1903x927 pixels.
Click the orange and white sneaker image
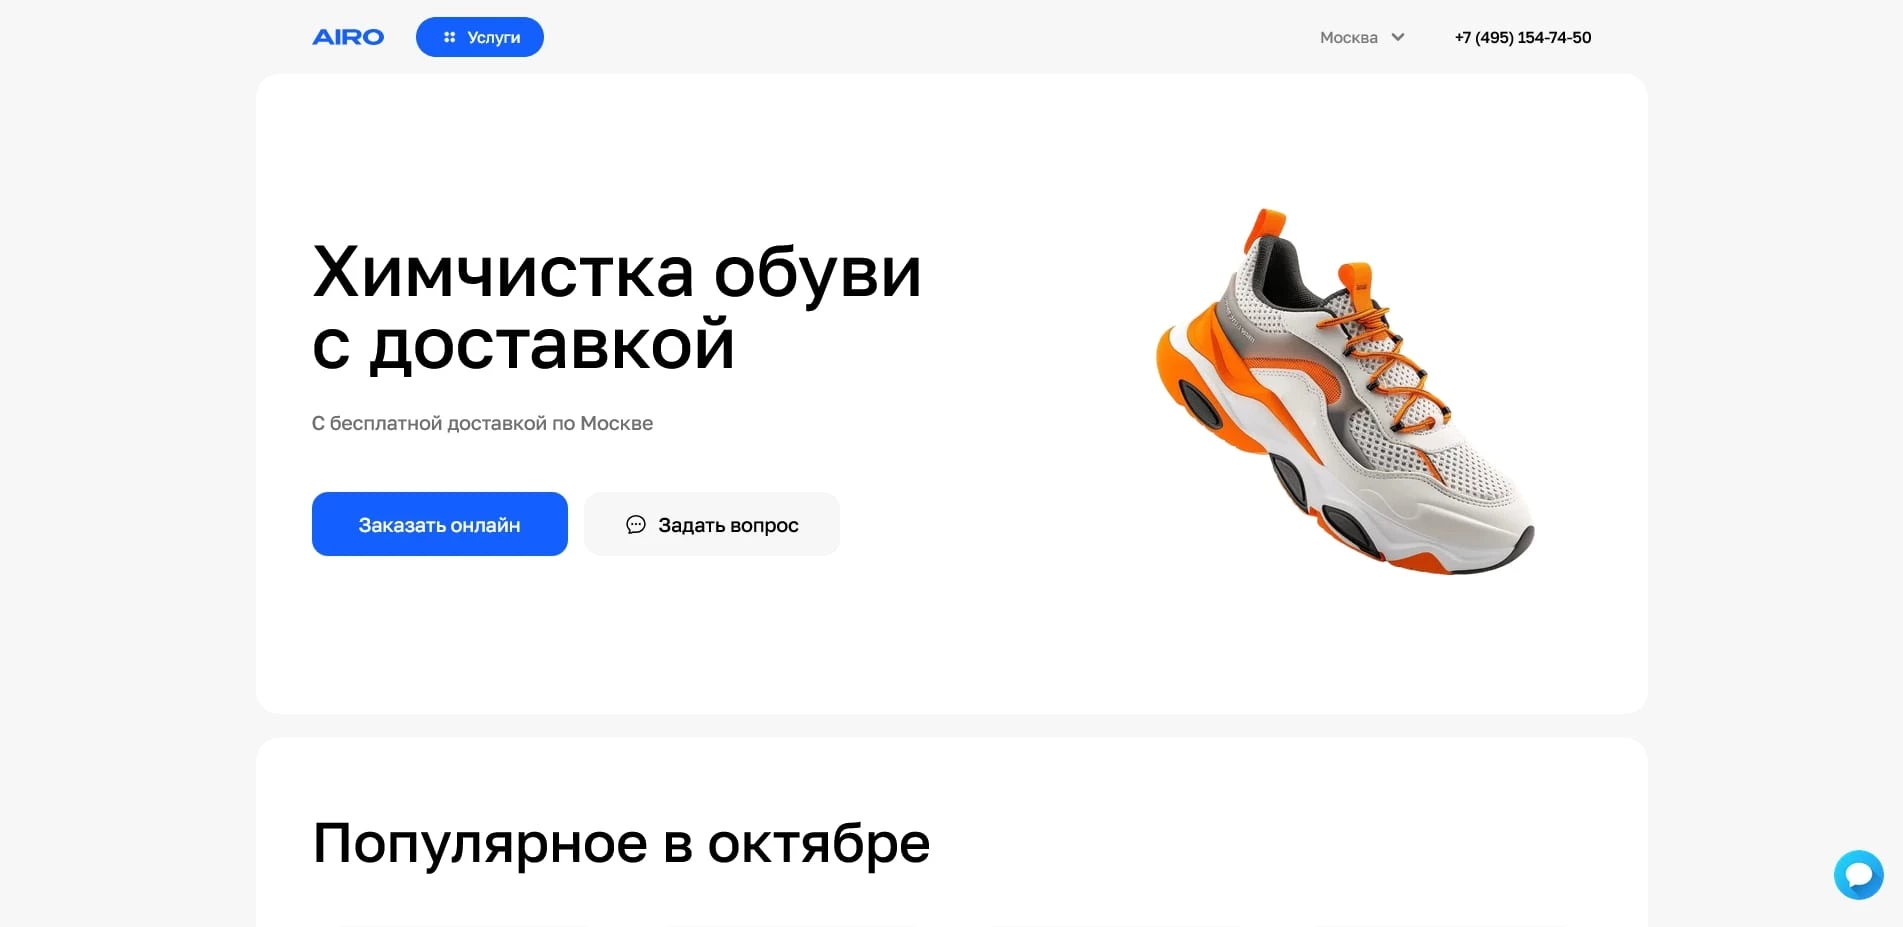pyautogui.click(x=1345, y=392)
